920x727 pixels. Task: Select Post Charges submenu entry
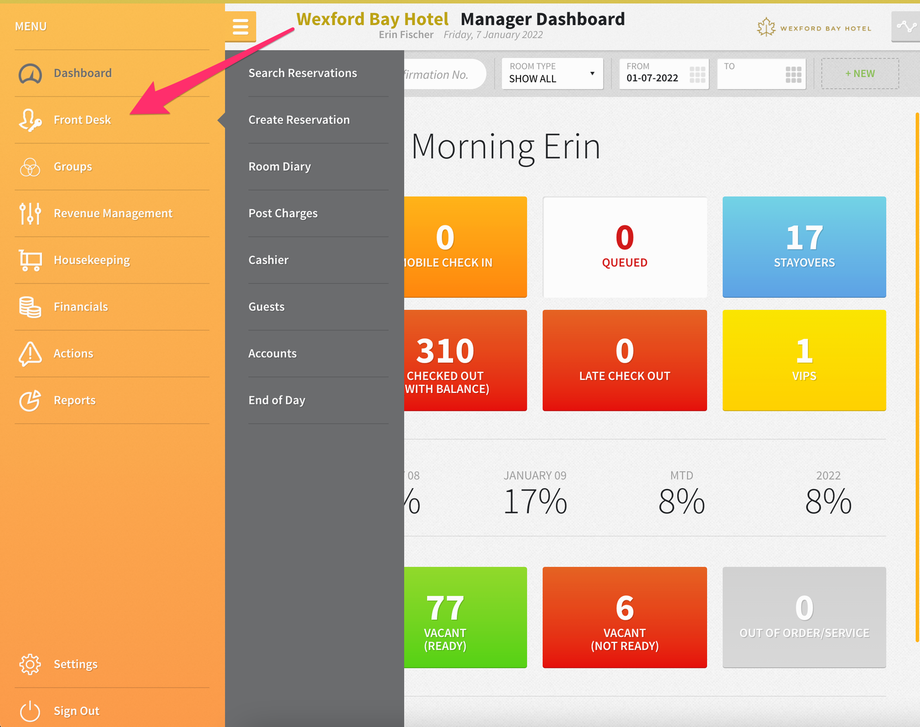318,214
